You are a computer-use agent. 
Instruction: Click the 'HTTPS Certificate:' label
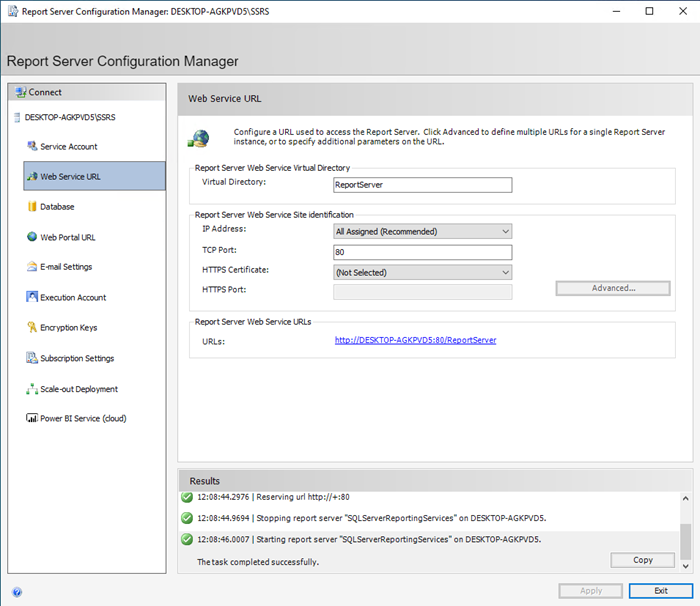235,270
